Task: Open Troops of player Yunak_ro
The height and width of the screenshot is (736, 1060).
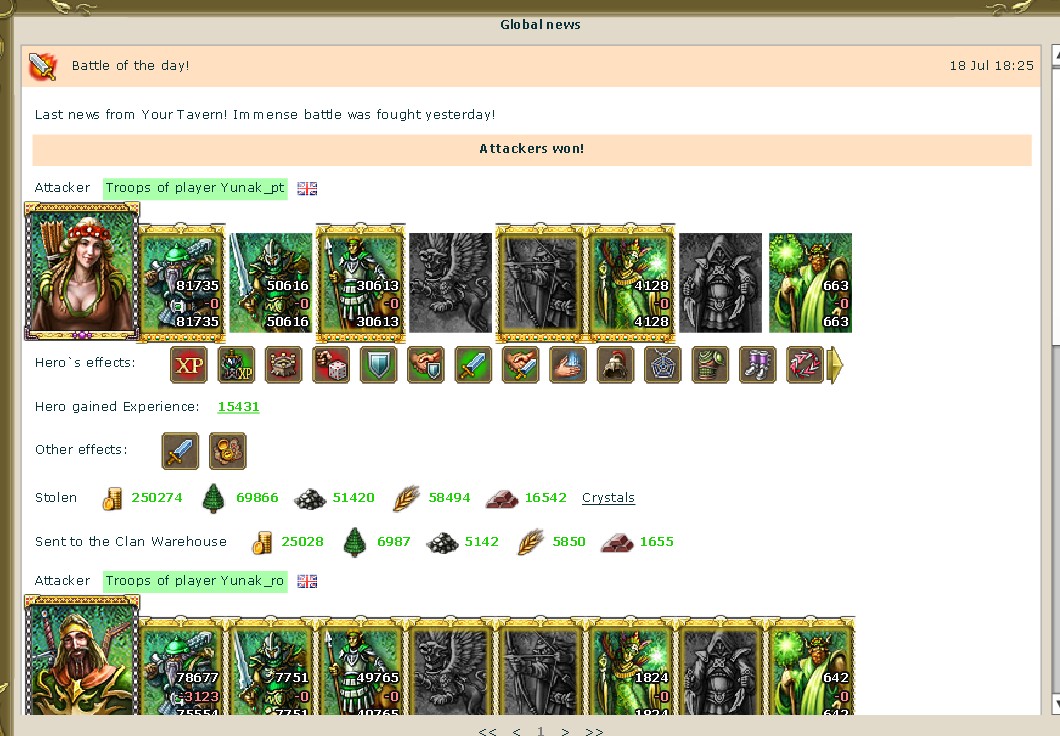Action: [195, 581]
